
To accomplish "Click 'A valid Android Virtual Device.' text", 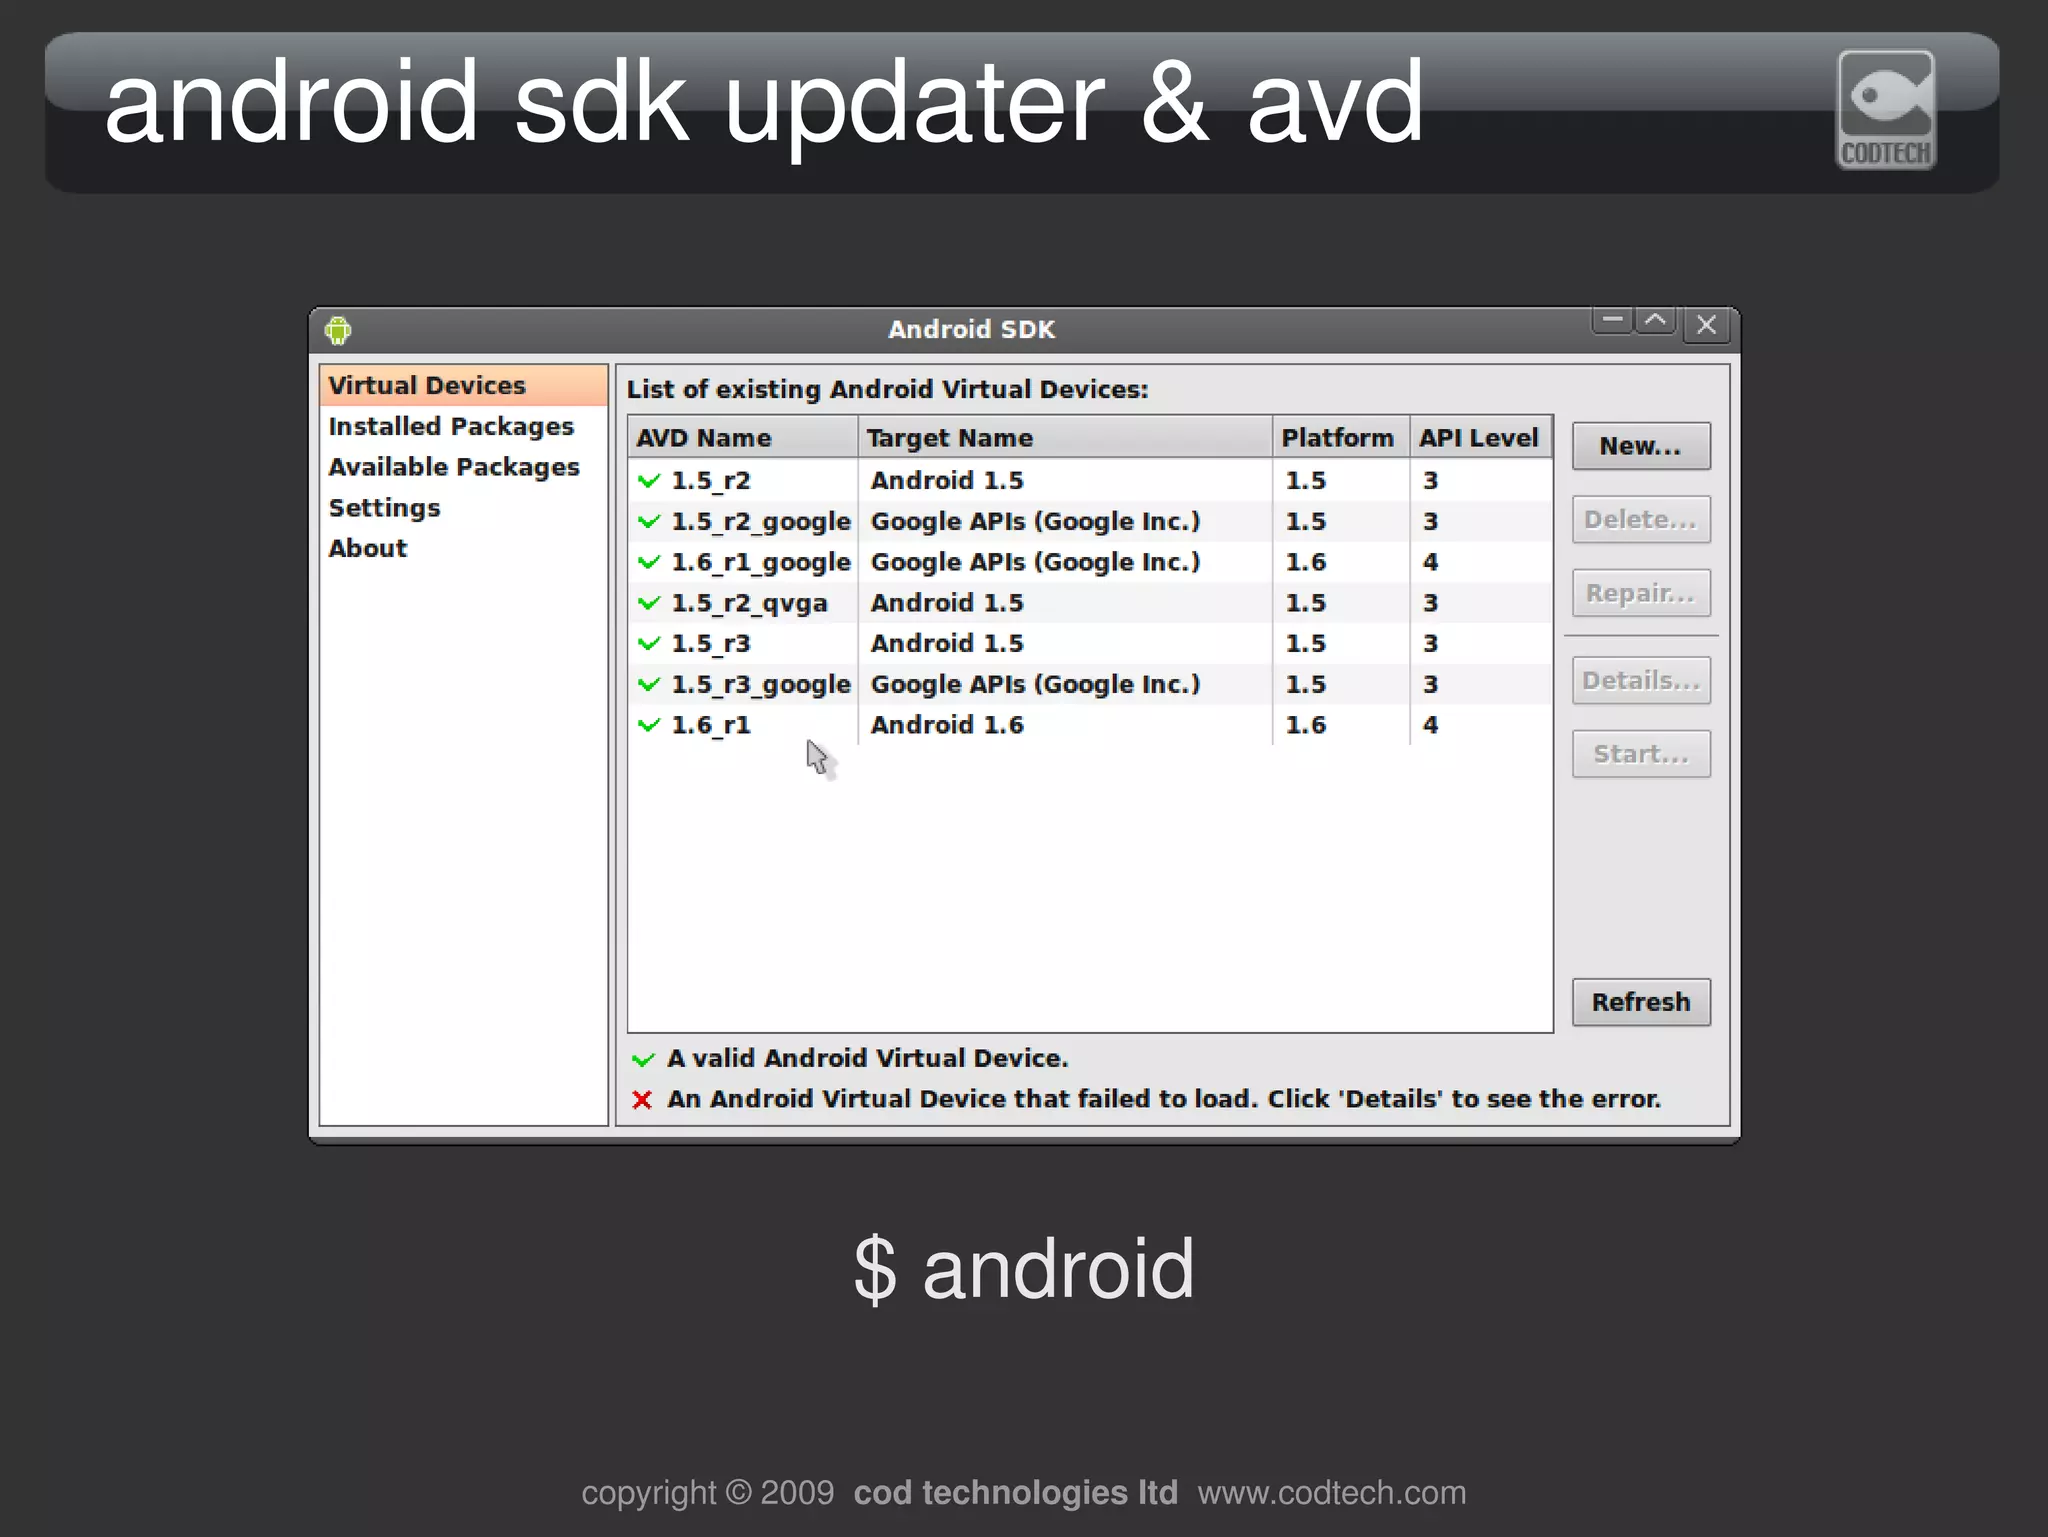I will pyautogui.click(x=868, y=1059).
